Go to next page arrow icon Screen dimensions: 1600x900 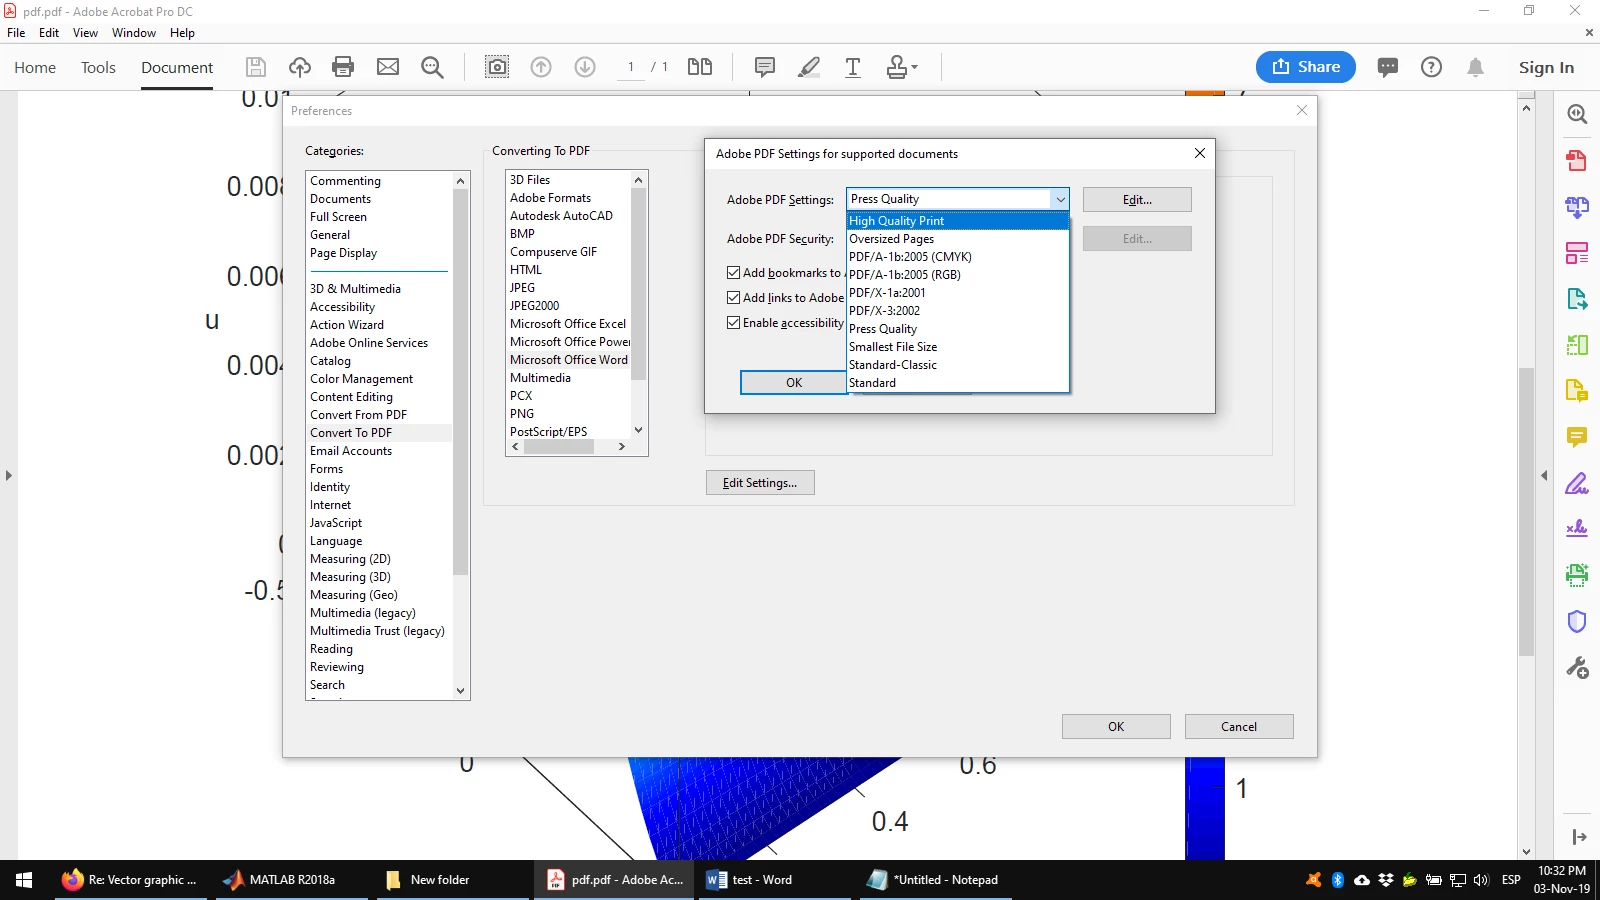(x=585, y=67)
